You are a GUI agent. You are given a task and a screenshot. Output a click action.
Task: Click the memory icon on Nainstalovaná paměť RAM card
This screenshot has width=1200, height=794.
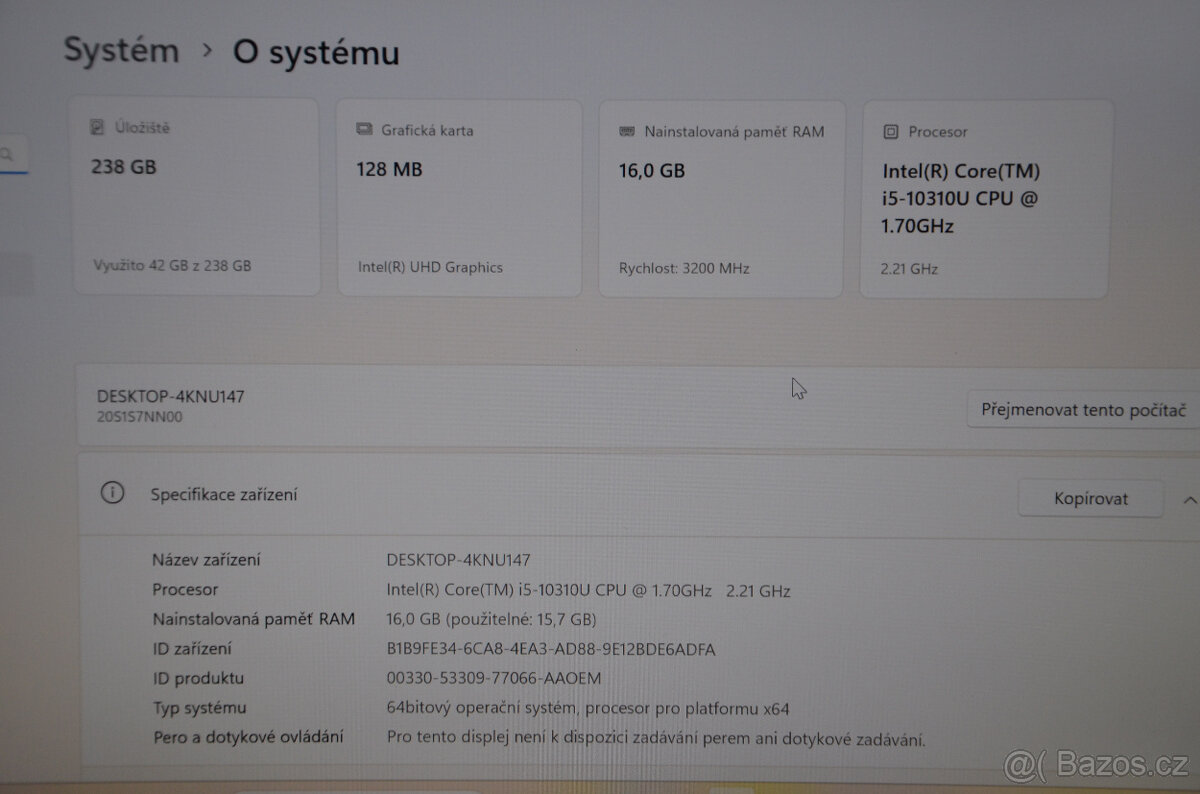[627, 131]
